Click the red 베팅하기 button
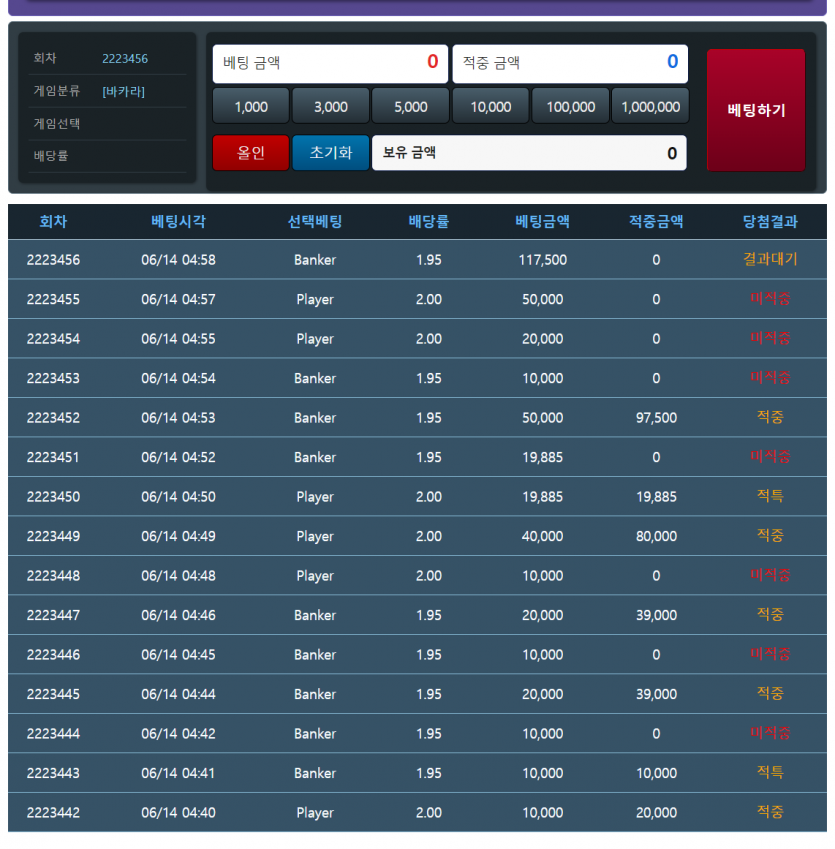 point(755,110)
